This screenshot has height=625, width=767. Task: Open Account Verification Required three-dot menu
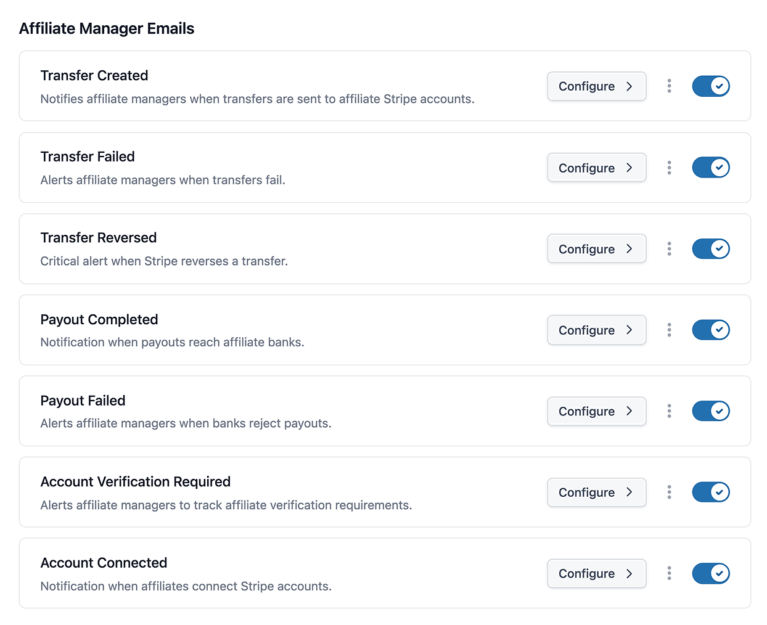pos(669,492)
